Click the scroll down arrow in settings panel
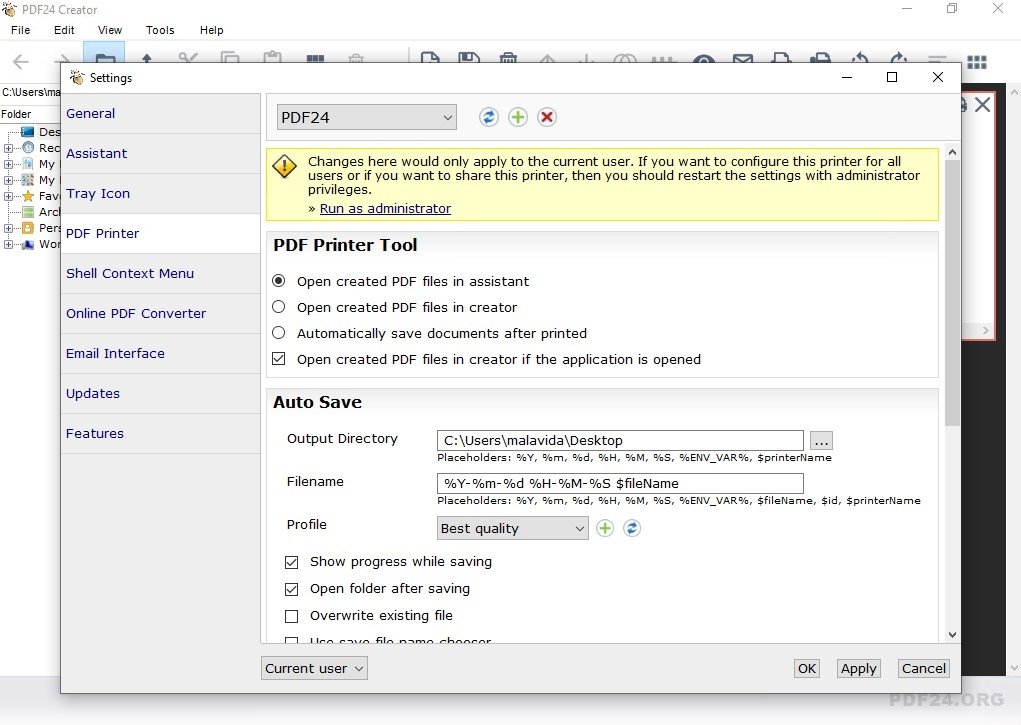Screen dimensions: 1021x725 tap(952, 635)
